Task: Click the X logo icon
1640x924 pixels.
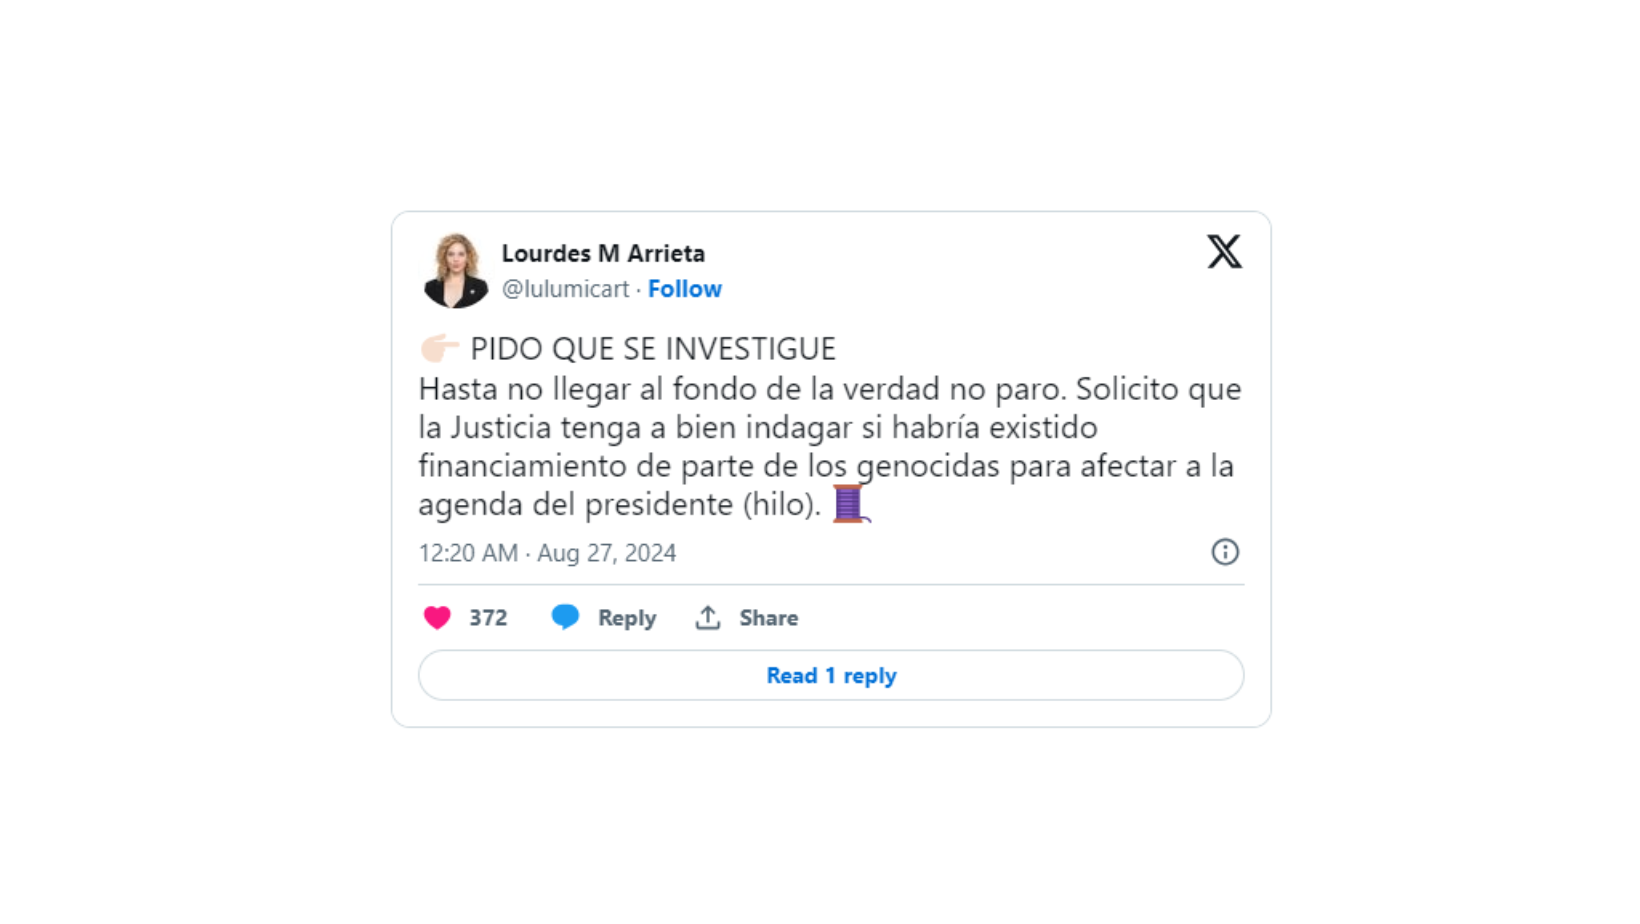Action: [x=1224, y=252]
